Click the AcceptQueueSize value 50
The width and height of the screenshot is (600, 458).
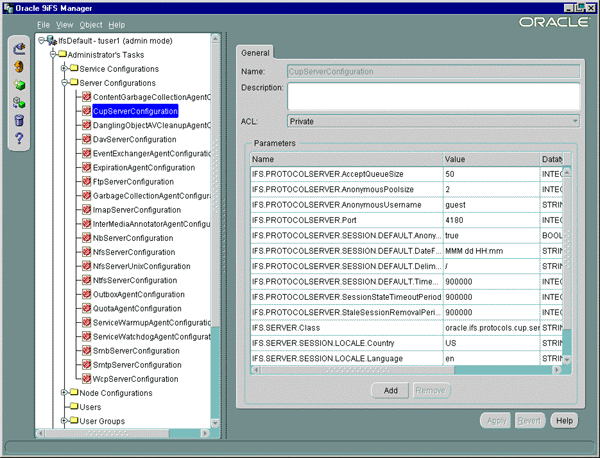pyautogui.click(x=491, y=174)
